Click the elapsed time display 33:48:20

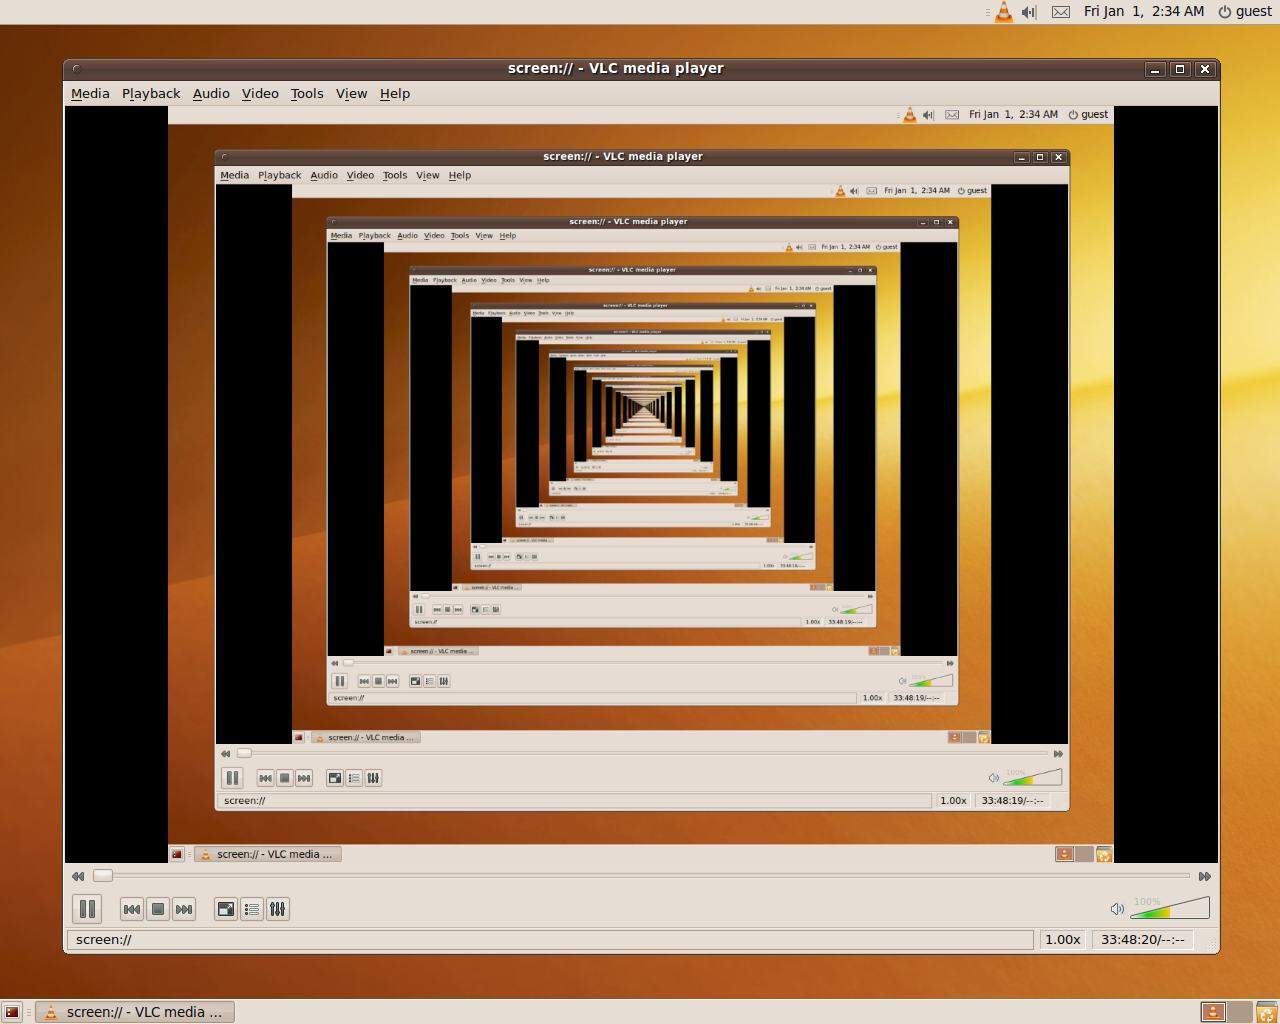coord(1143,939)
